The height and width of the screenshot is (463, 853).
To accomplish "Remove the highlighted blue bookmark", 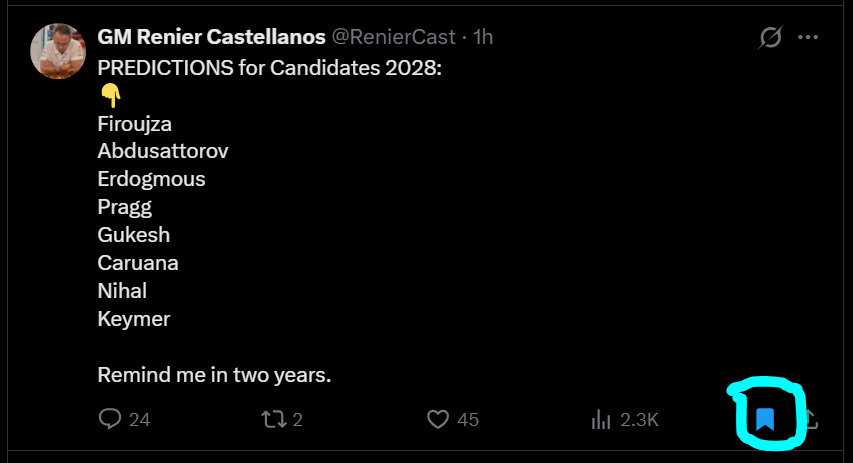I will coord(765,419).
